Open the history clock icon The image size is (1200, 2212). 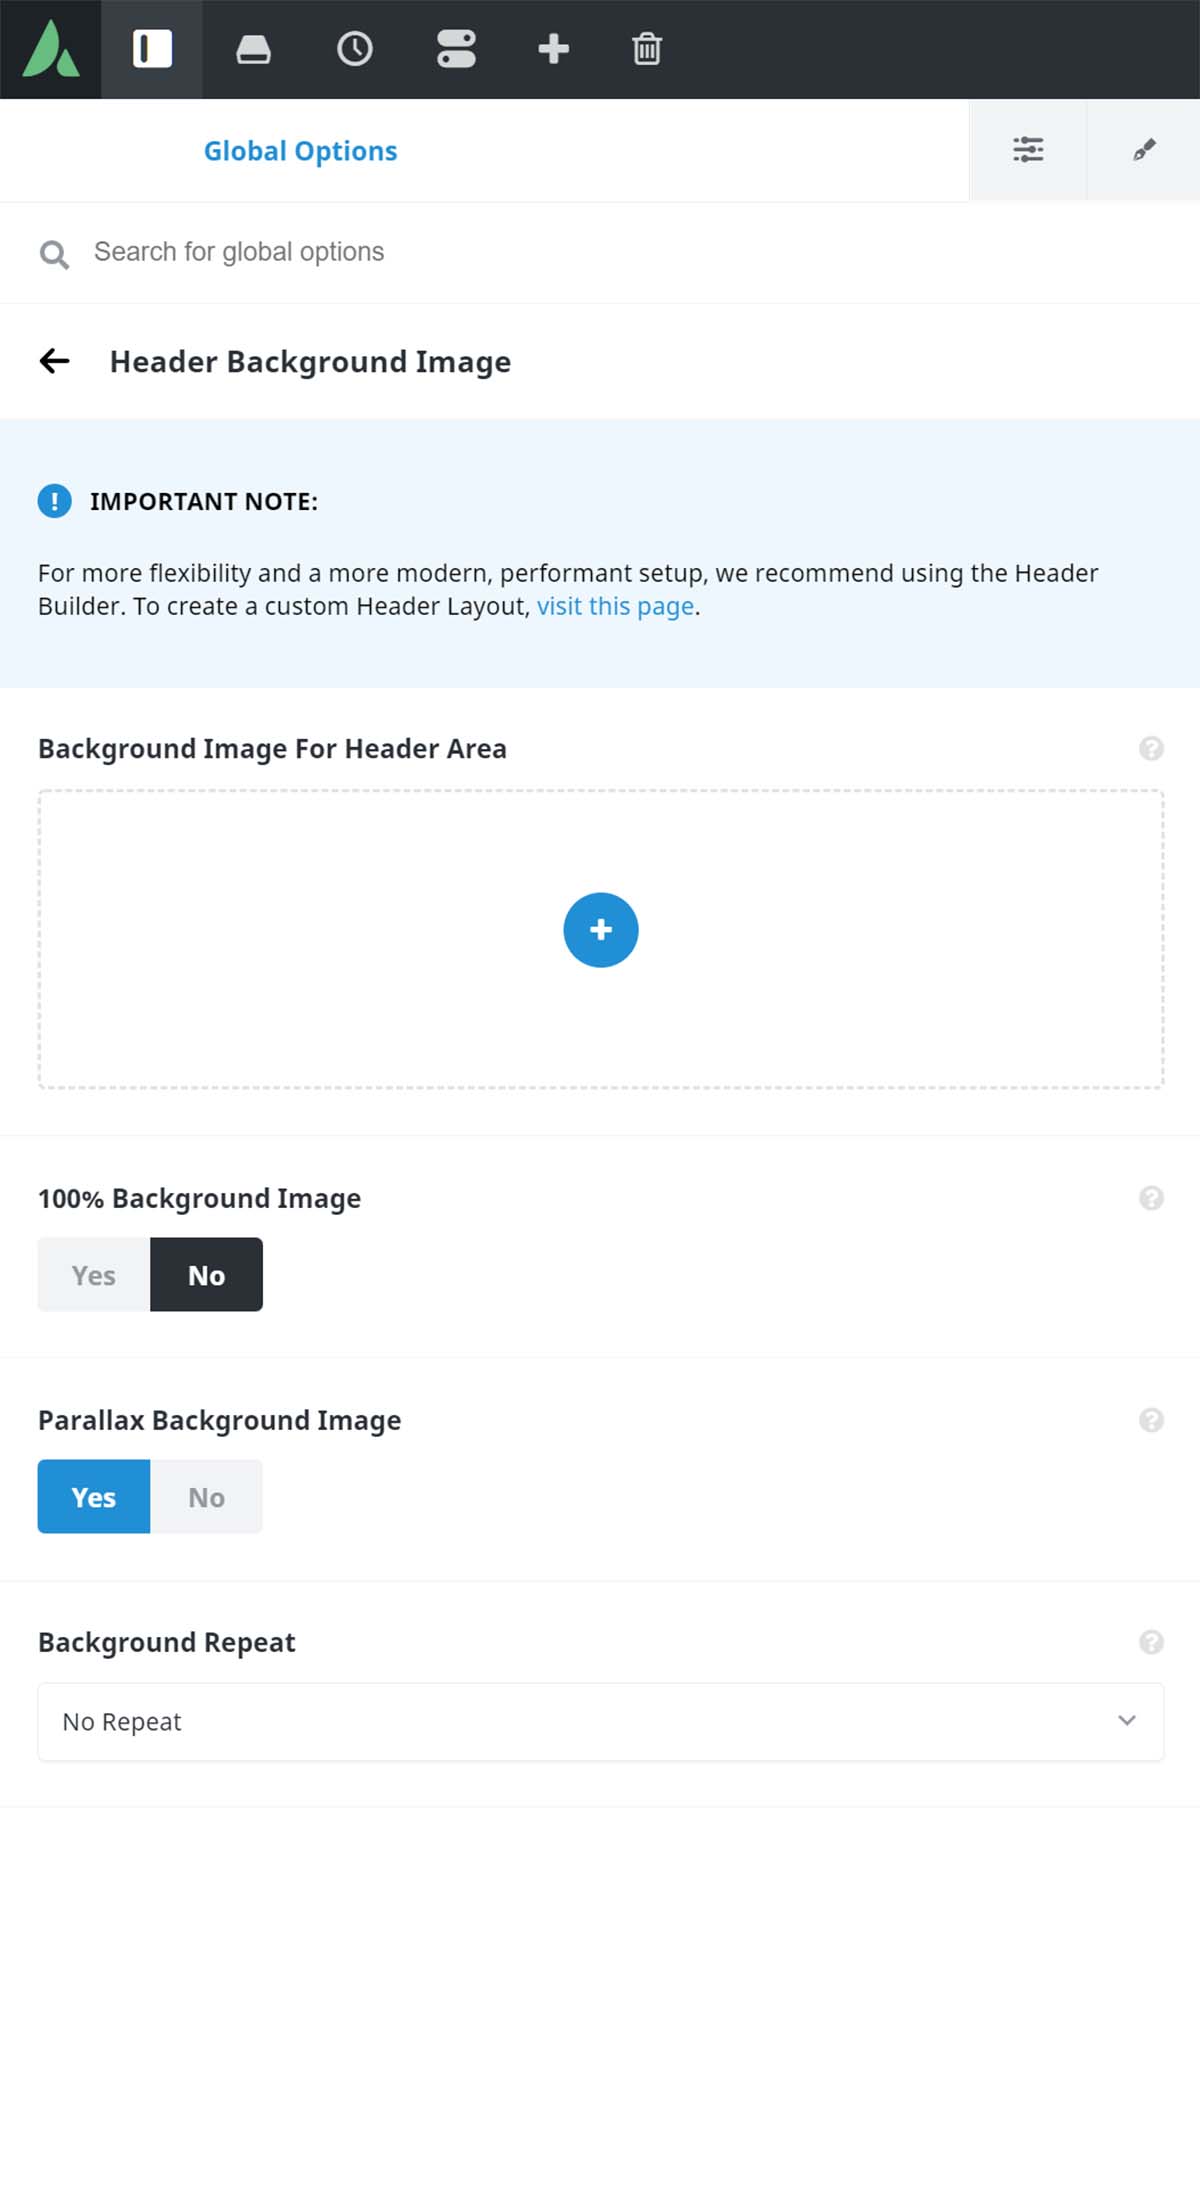pyautogui.click(x=355, y=49)
